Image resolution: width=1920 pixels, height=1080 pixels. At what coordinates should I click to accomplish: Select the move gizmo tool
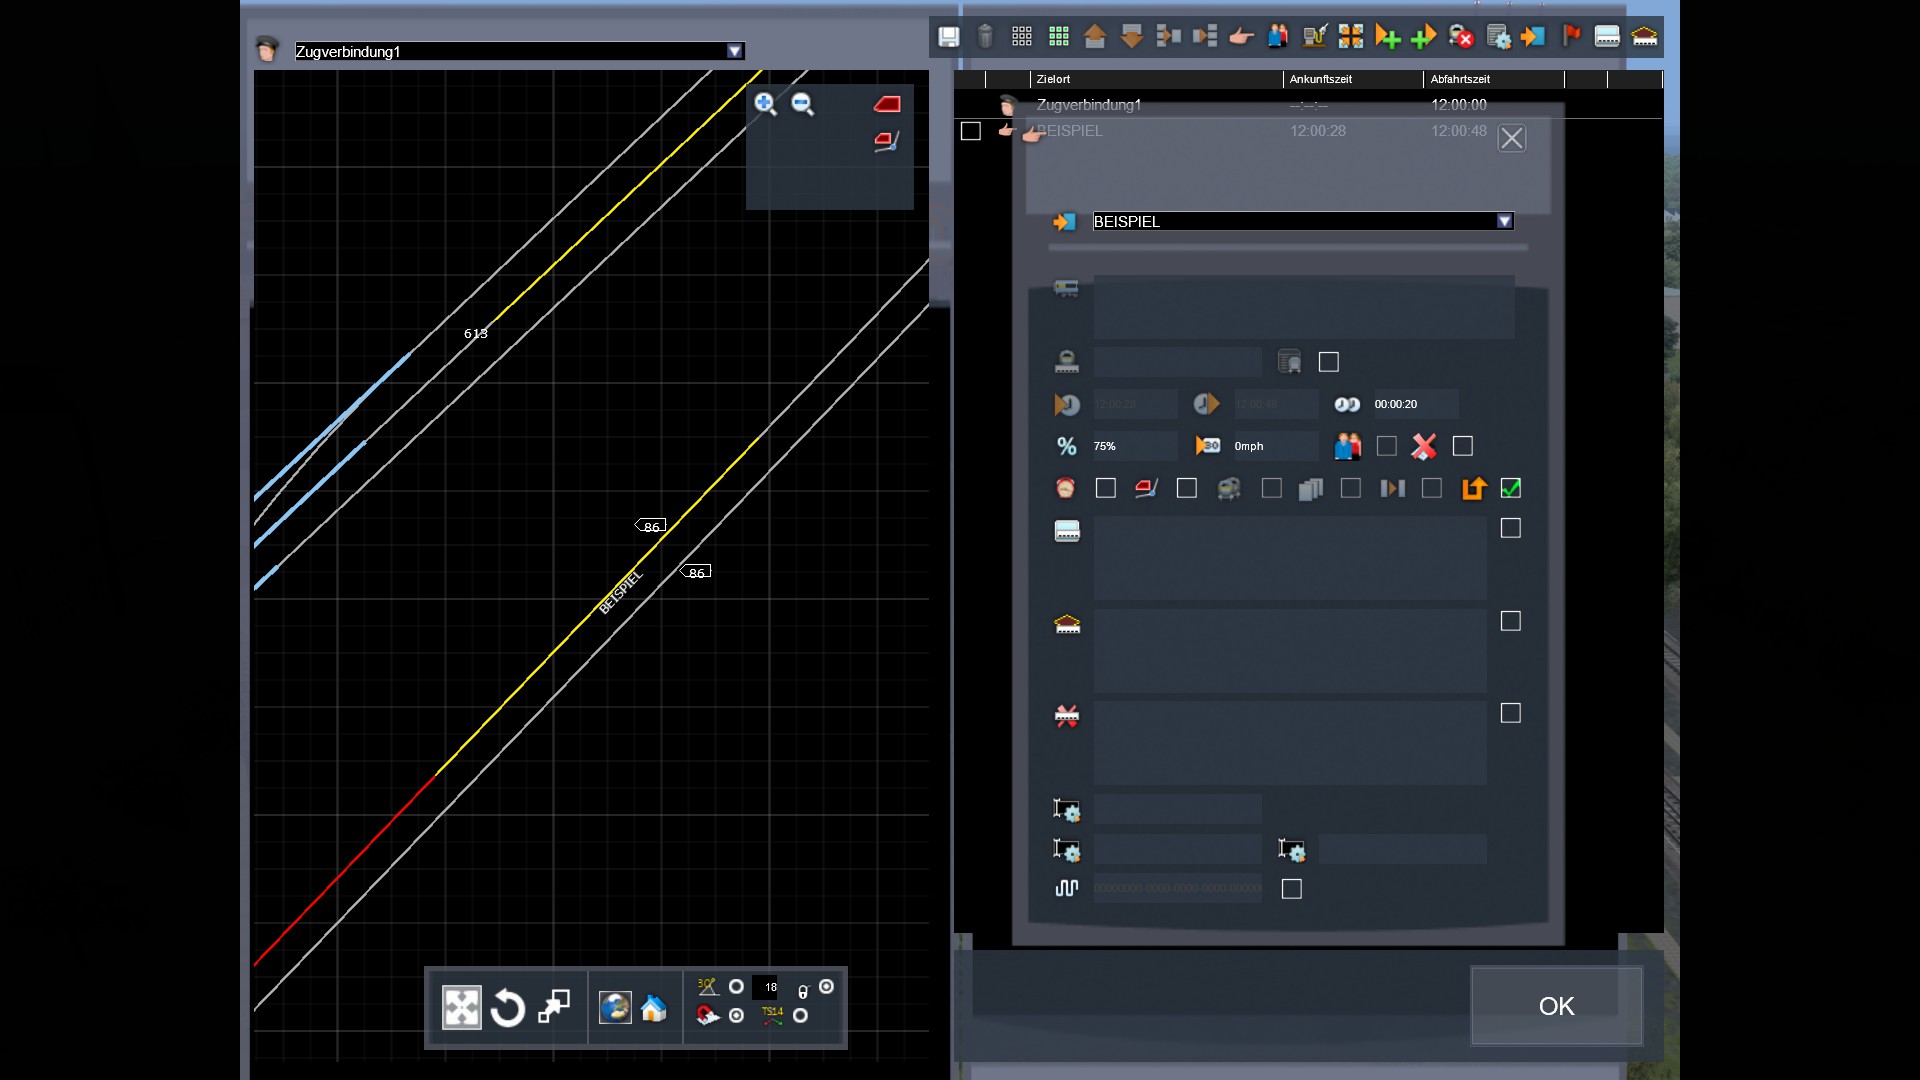[x=462, y=1008]
